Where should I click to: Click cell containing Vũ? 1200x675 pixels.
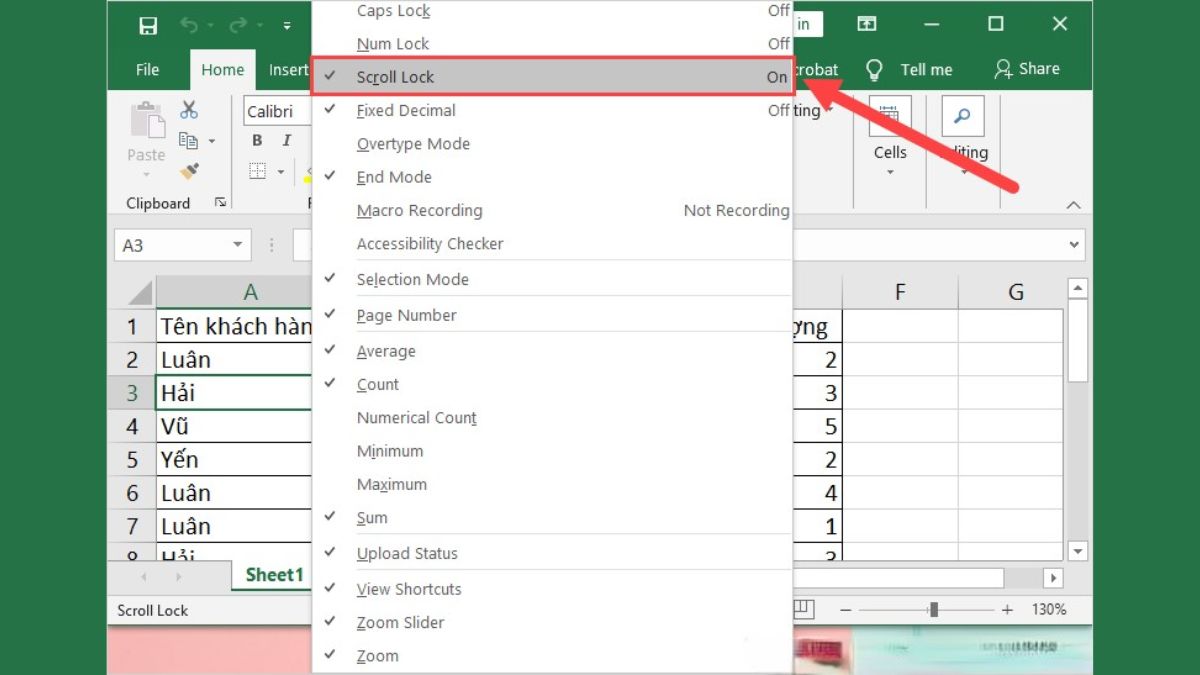(x=235, y=427)
